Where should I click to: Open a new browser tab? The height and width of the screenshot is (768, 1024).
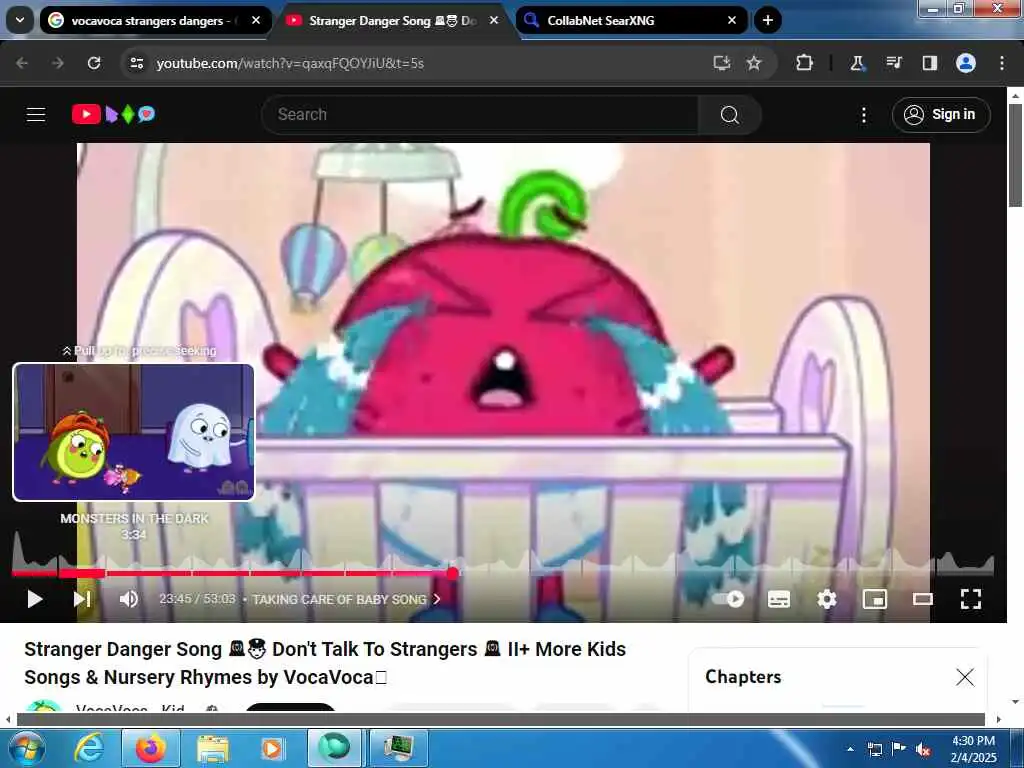point(768,20)
